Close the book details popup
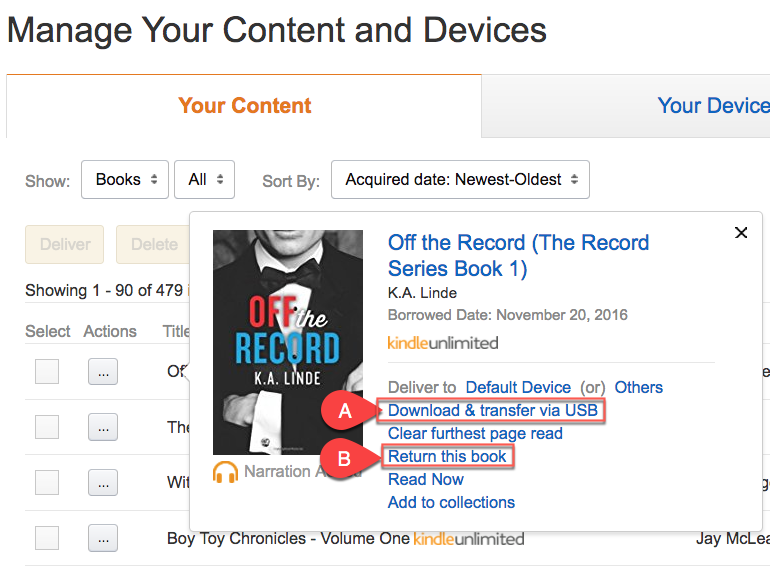 click(x=741, y=232)
